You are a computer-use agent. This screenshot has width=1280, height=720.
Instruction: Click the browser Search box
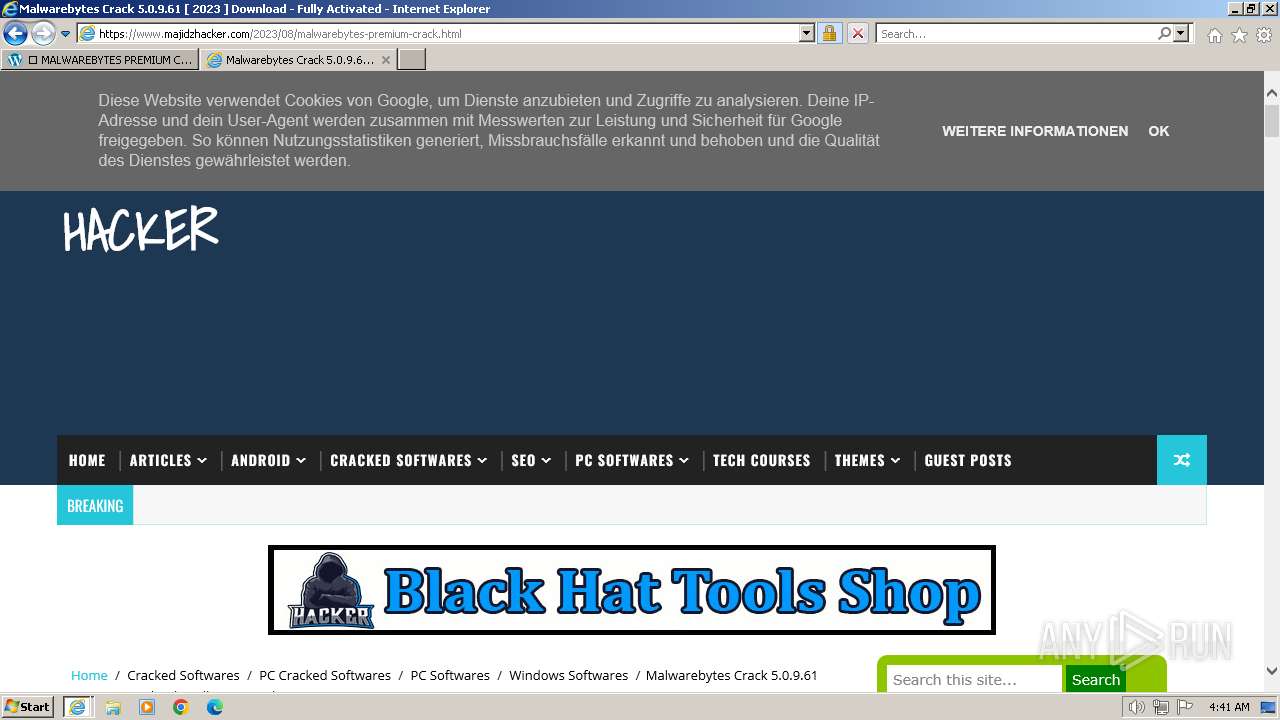coord(1016,33)
